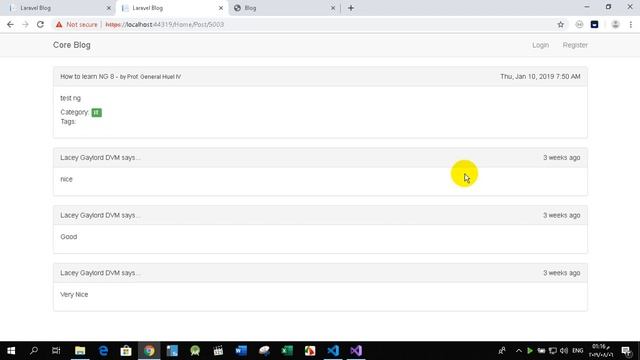Click the post date Thu, Jan 10, 2019
Image resolution: width=640 pixels, height=360 pixels.
pyautogui.click(x=540, y=76)
